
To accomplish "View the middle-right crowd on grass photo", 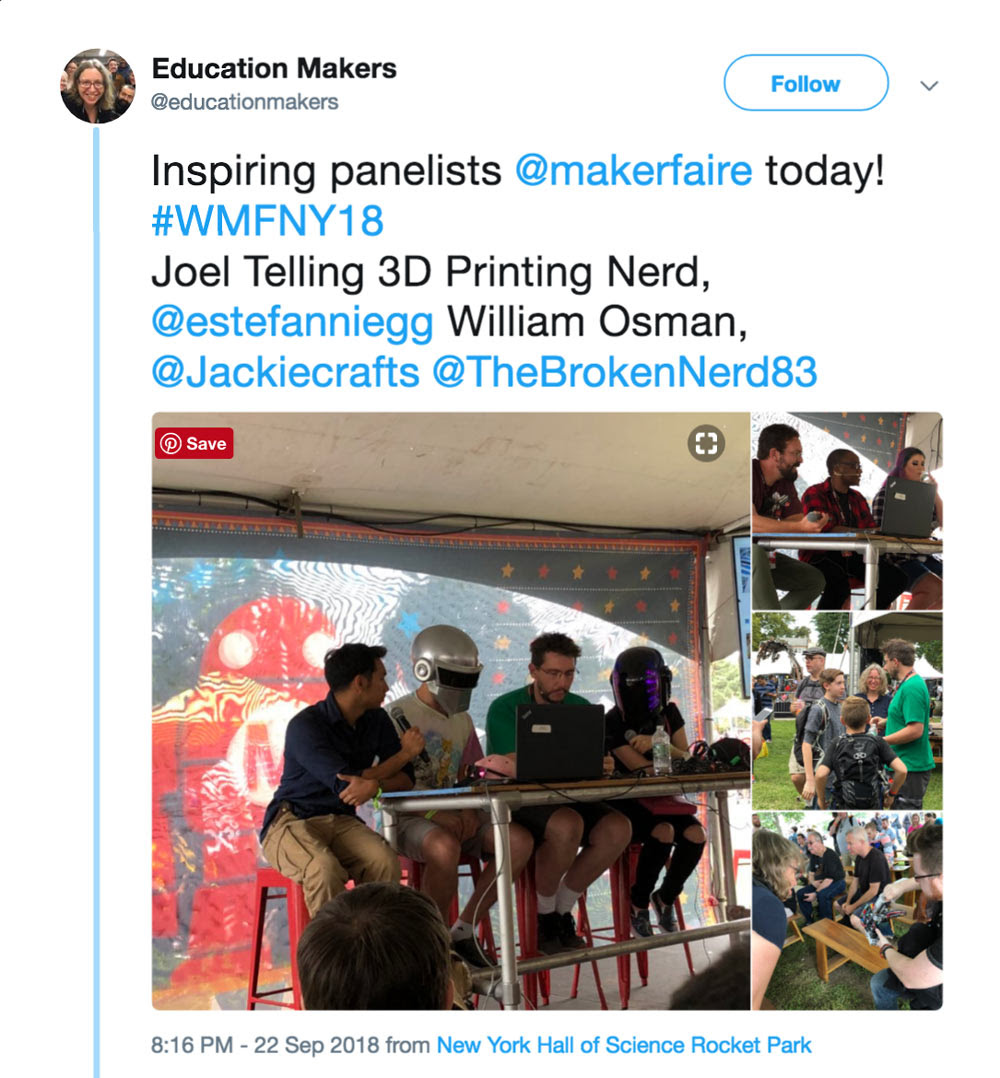I will point(847,711).
